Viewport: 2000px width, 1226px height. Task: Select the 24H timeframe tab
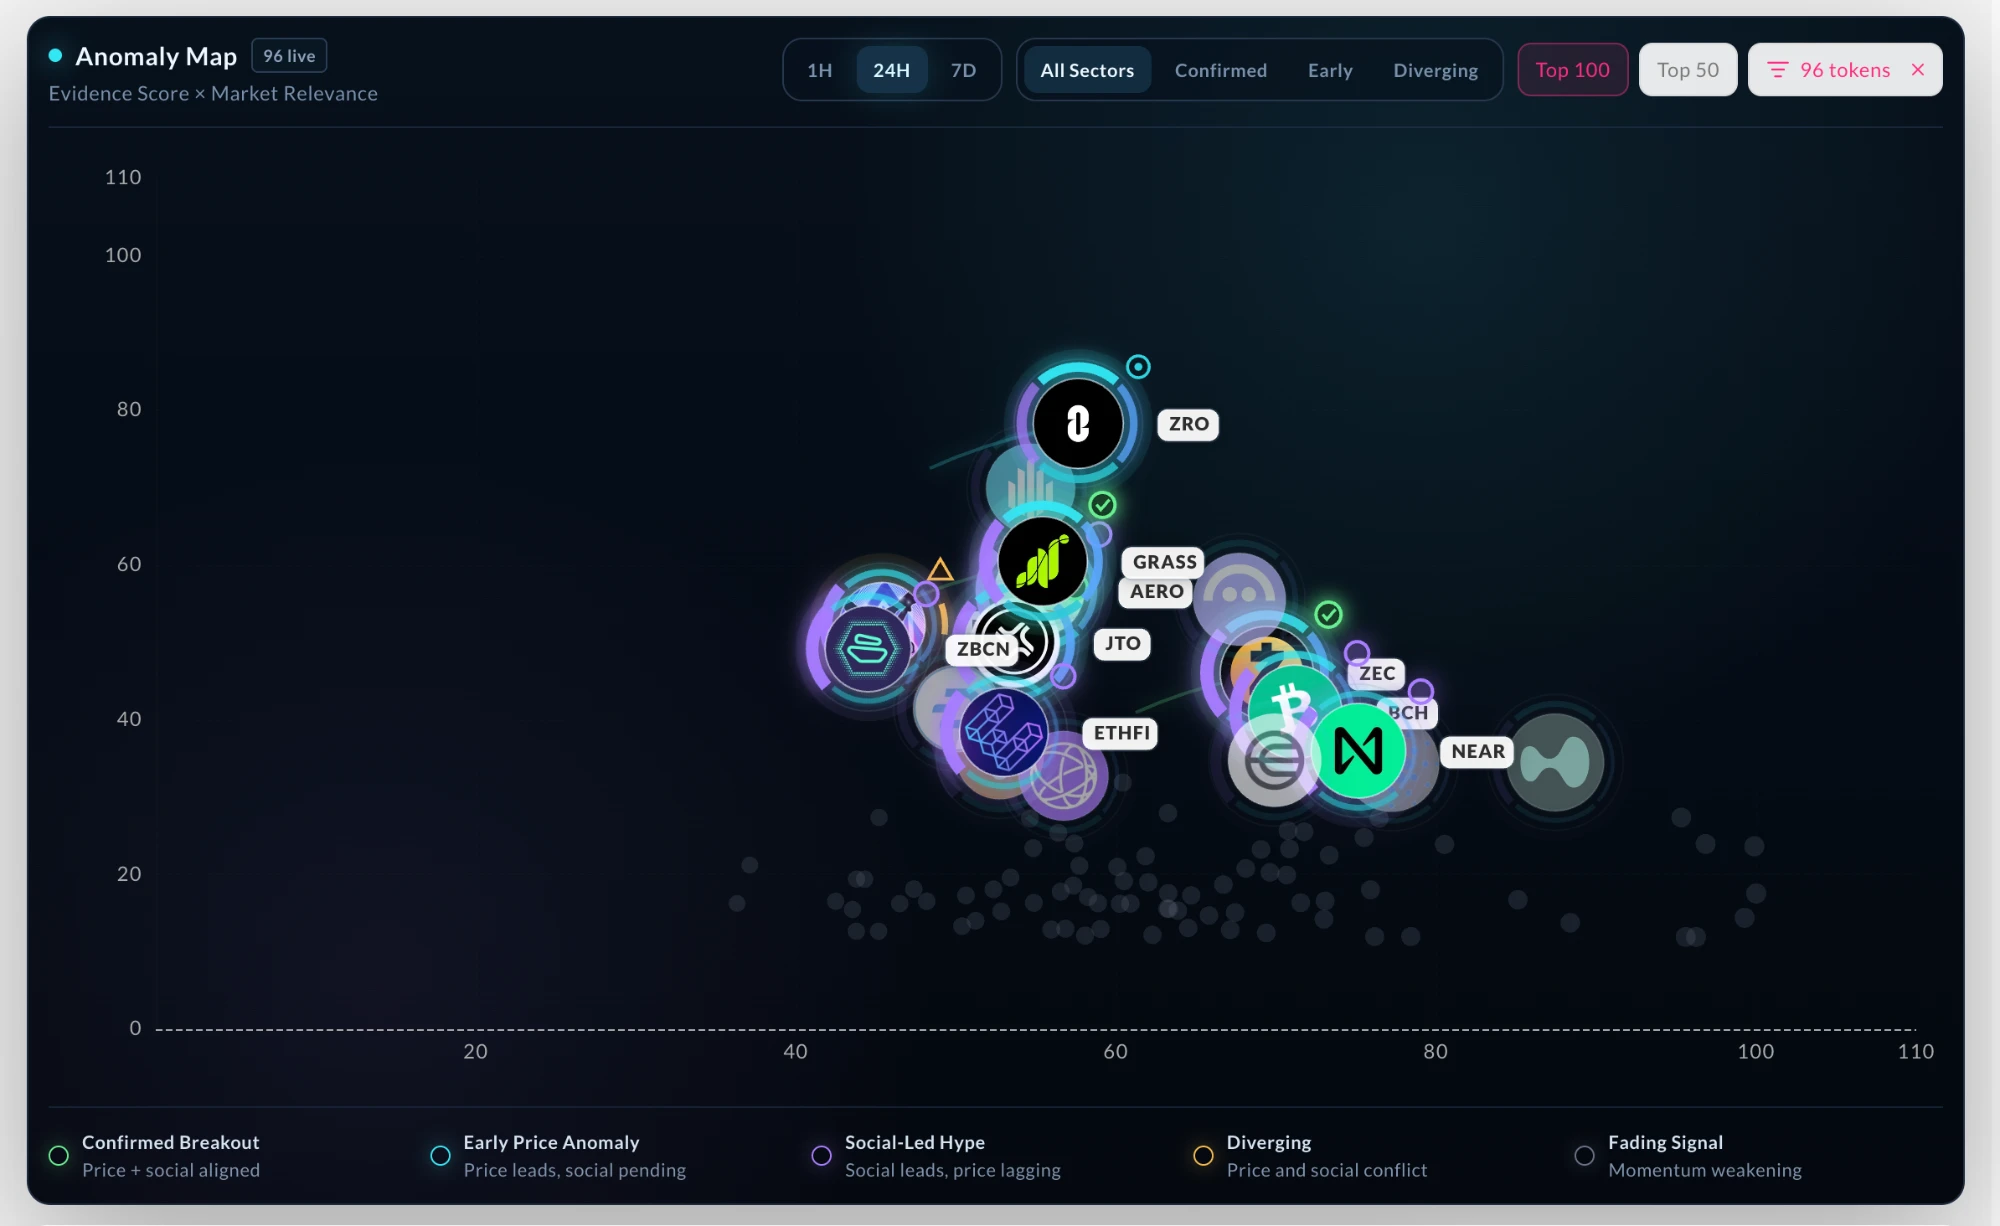pos(891,70)
